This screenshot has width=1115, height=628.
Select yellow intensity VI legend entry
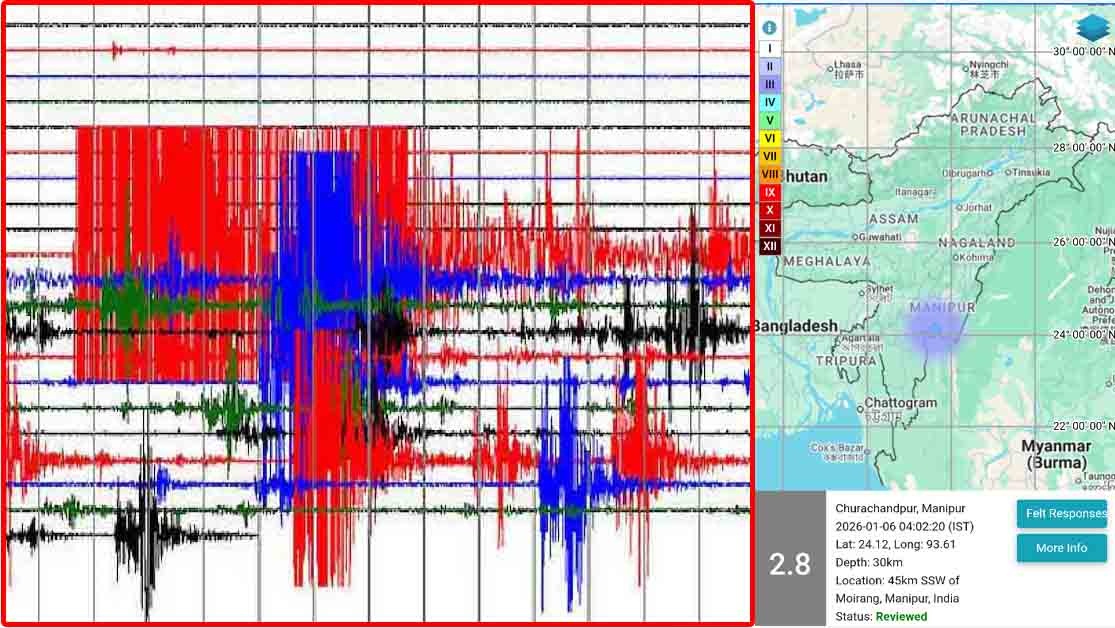[769, 138]
